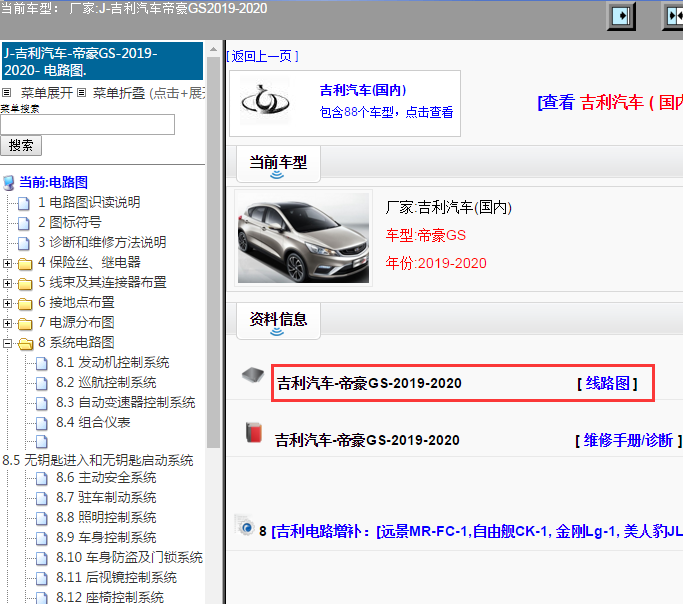683x604 pixels.
Task: Click the folder icon for 7 电源分布图
Action: click(x=25, y=324)
